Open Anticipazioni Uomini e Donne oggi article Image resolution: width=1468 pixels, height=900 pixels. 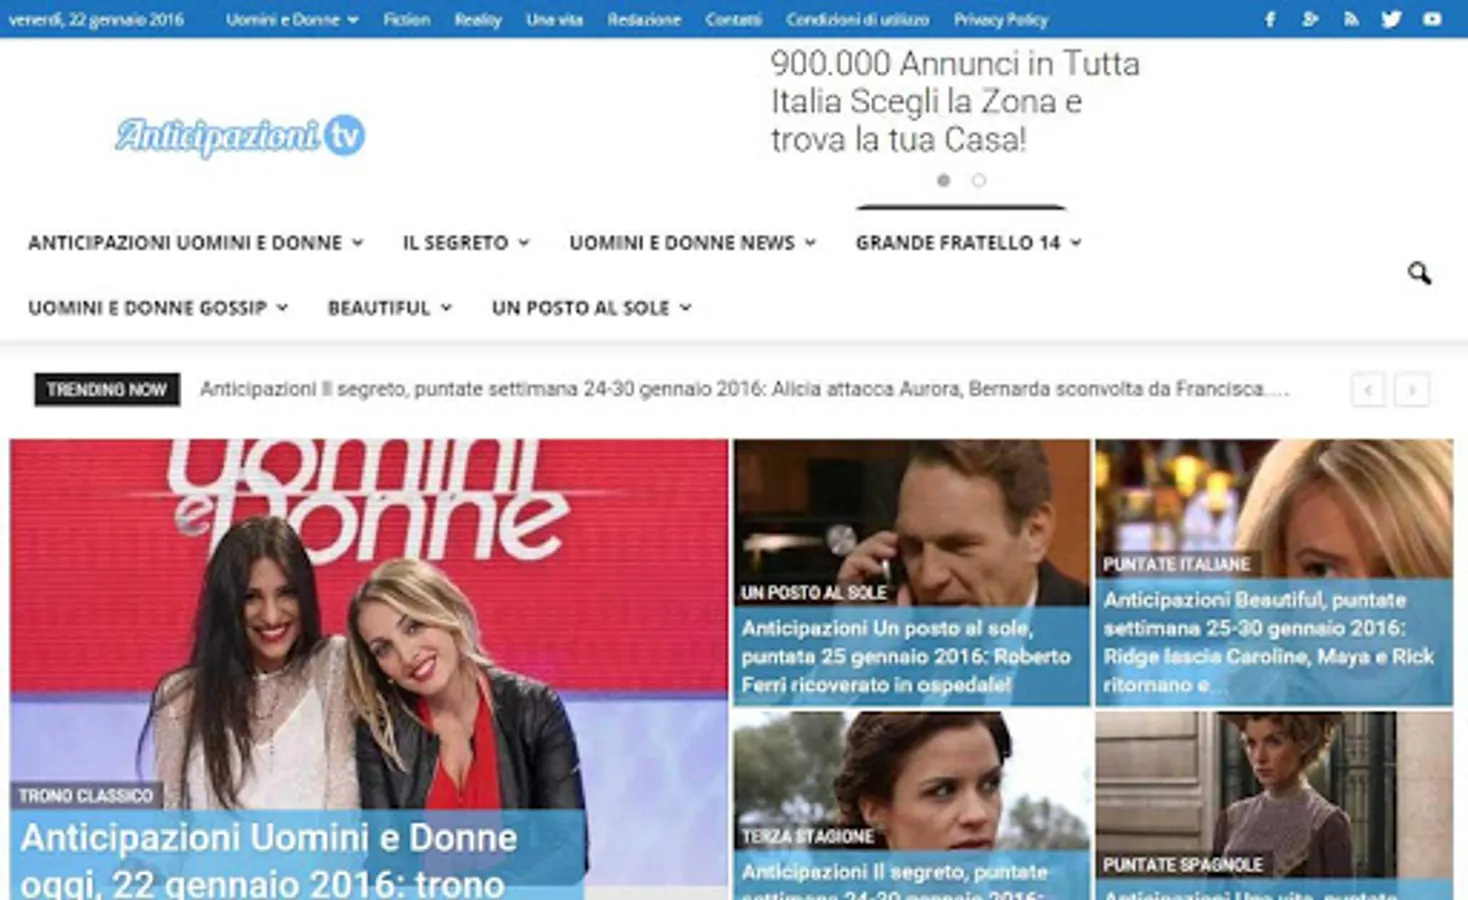click(268, 860)
